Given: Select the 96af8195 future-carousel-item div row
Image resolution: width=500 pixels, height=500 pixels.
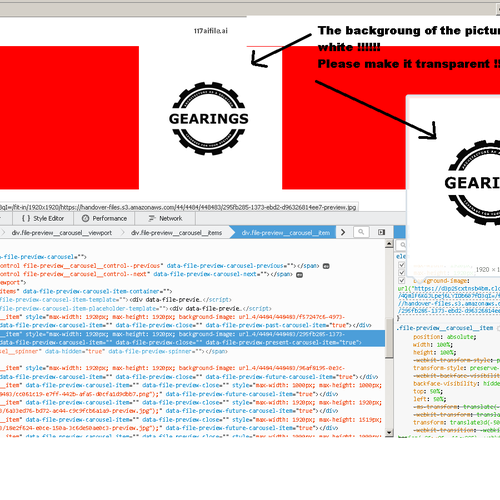Looking at the screenshot, I should pyautogui.click(x=192, y=372).
